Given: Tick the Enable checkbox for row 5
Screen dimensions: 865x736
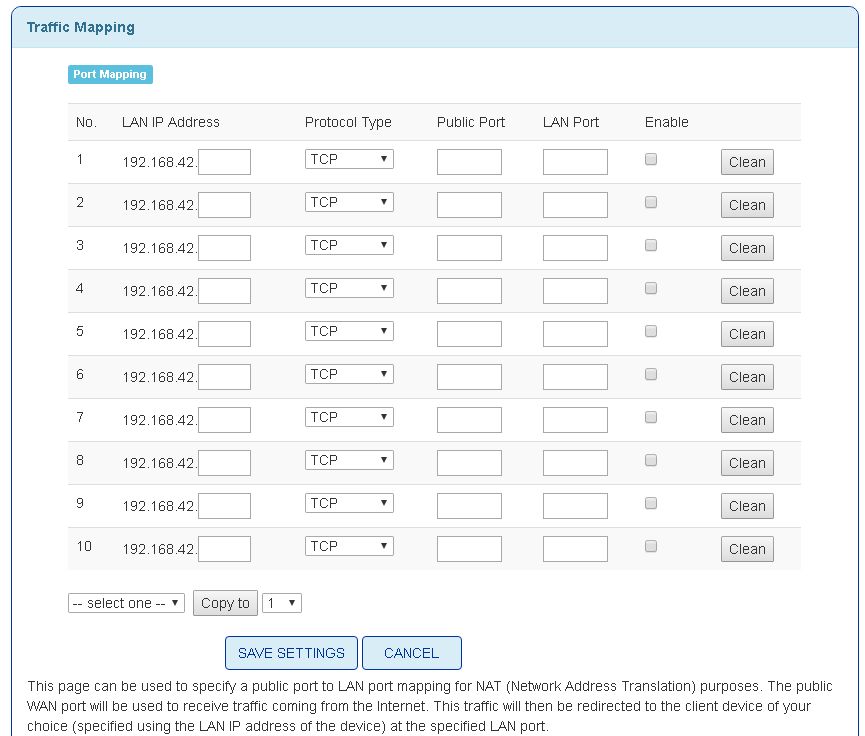Looking at the screenshot, I should coord(651,331).
